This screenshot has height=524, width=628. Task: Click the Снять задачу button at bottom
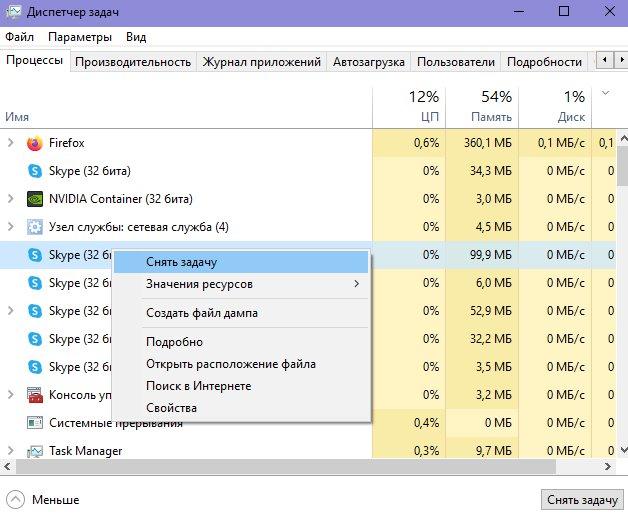582,500
